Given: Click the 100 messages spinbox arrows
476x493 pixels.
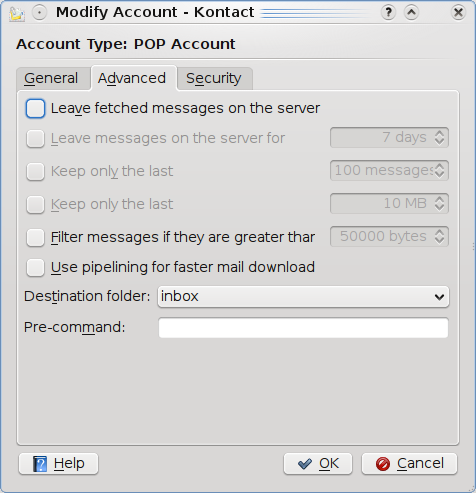Looking at the screenshot, I should (439, 170).
